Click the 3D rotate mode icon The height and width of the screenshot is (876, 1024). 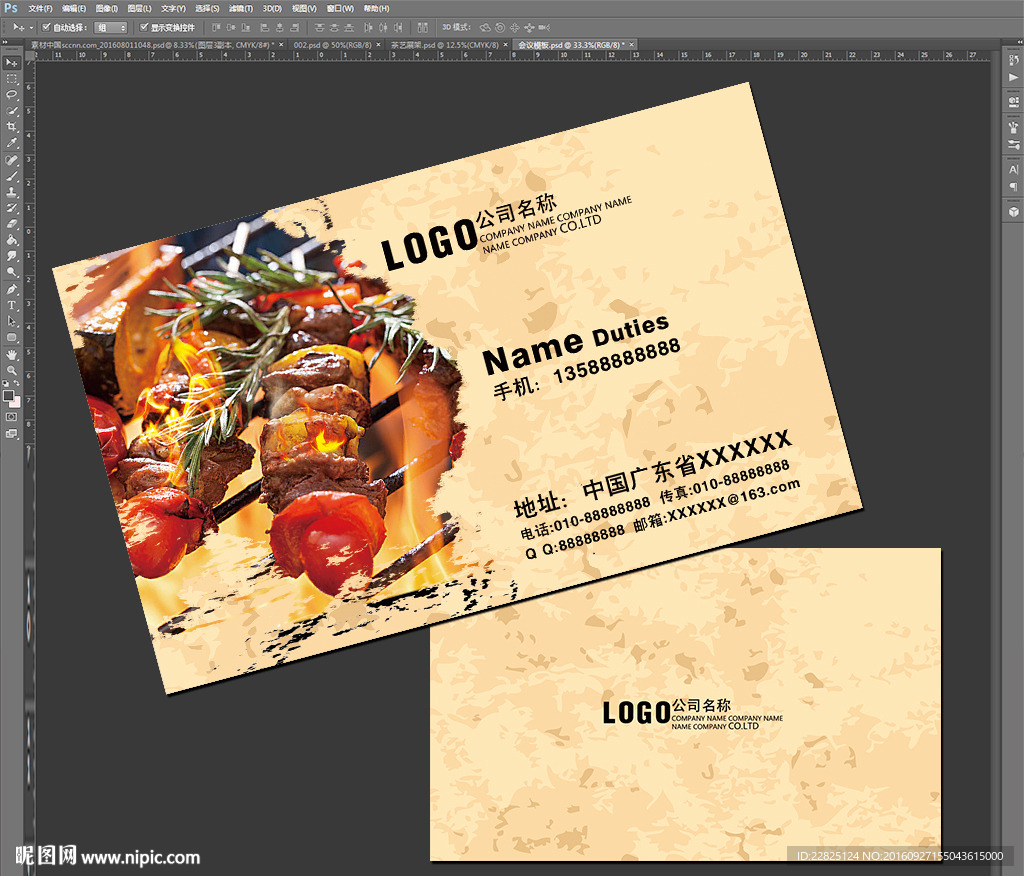click(x=485, y=27)
